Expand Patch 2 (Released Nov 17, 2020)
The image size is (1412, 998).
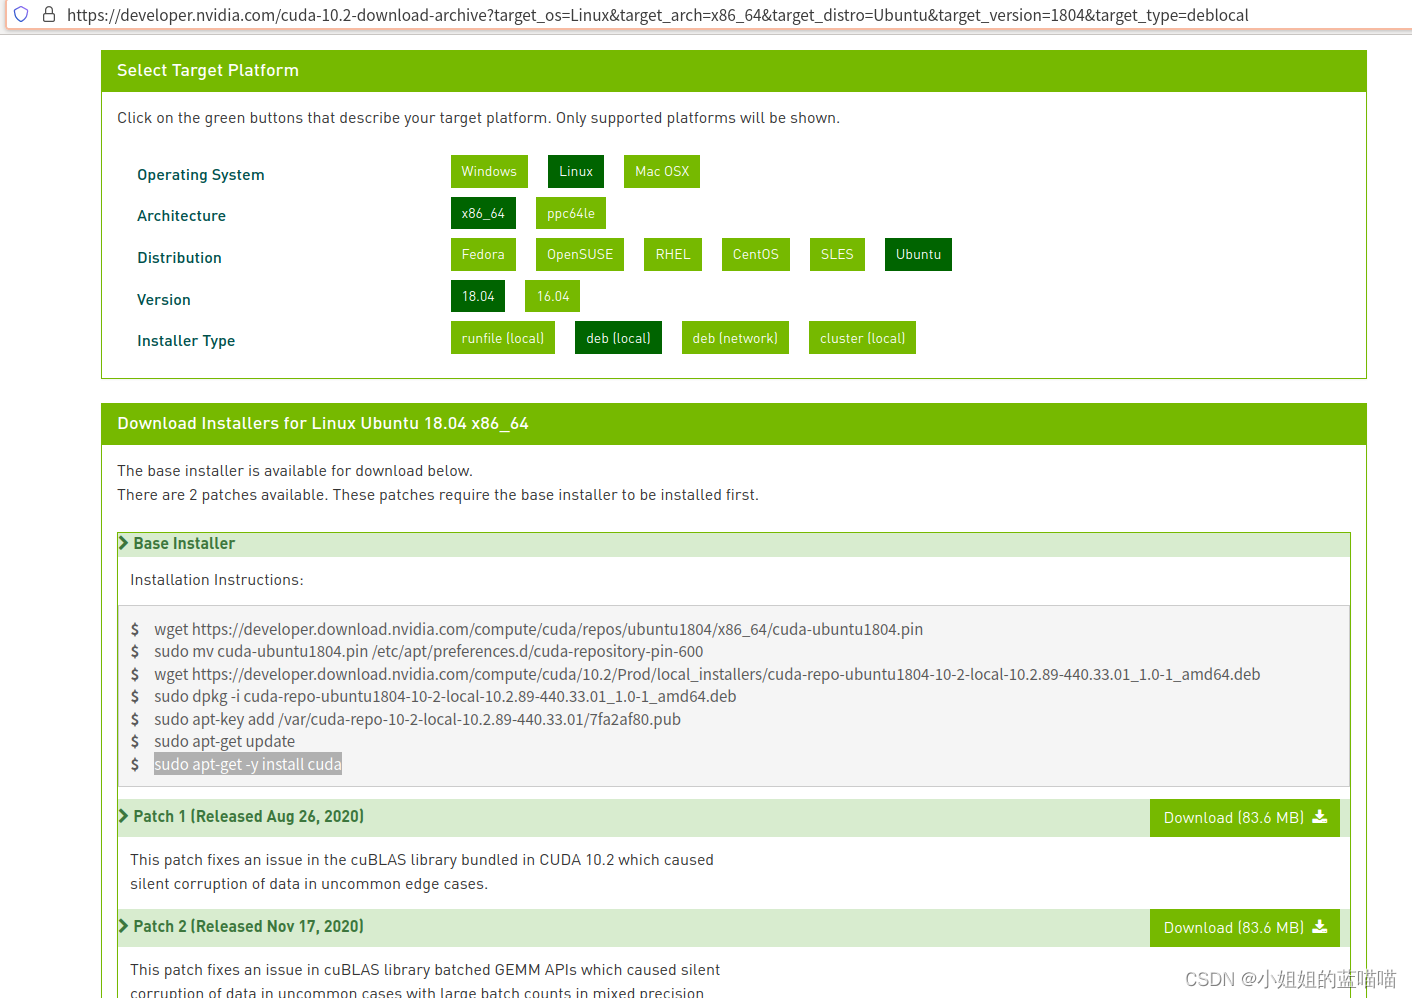pyautogui.click(x=241, y=926)
